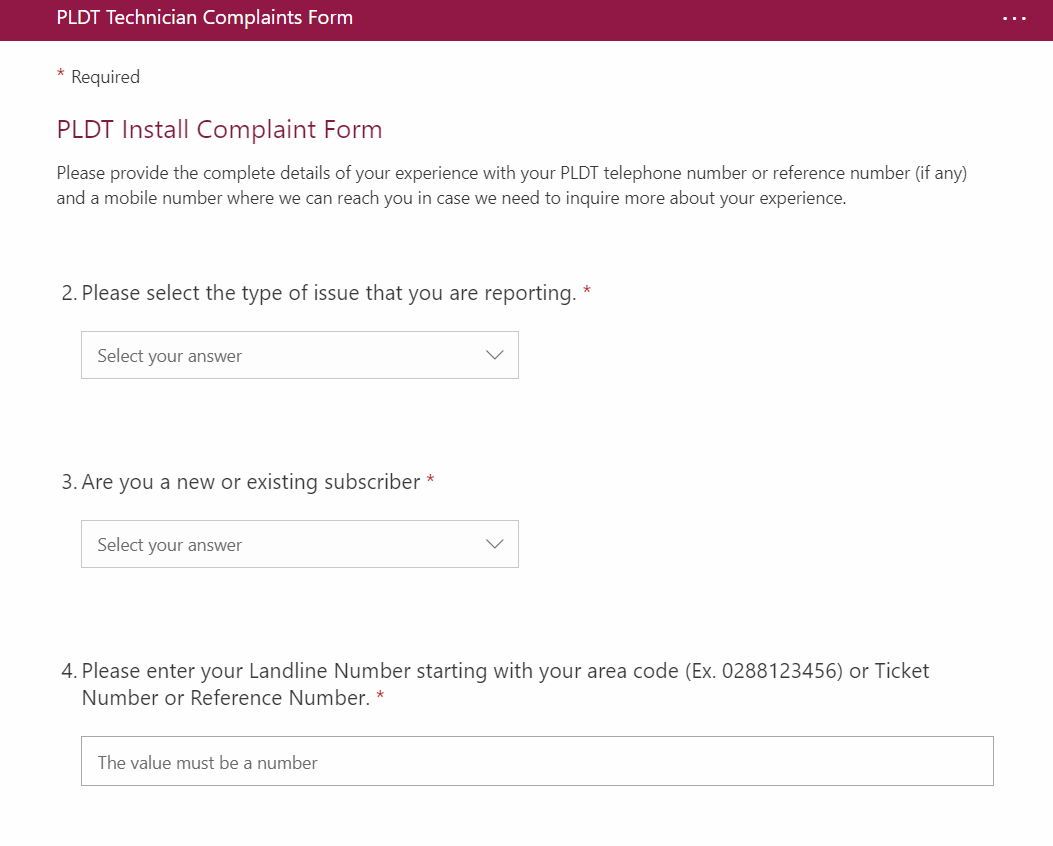Screen dimensions: 1053x846
Task: Click the chevron on the subscriber dropdown
Action: (x=494, y=544)
